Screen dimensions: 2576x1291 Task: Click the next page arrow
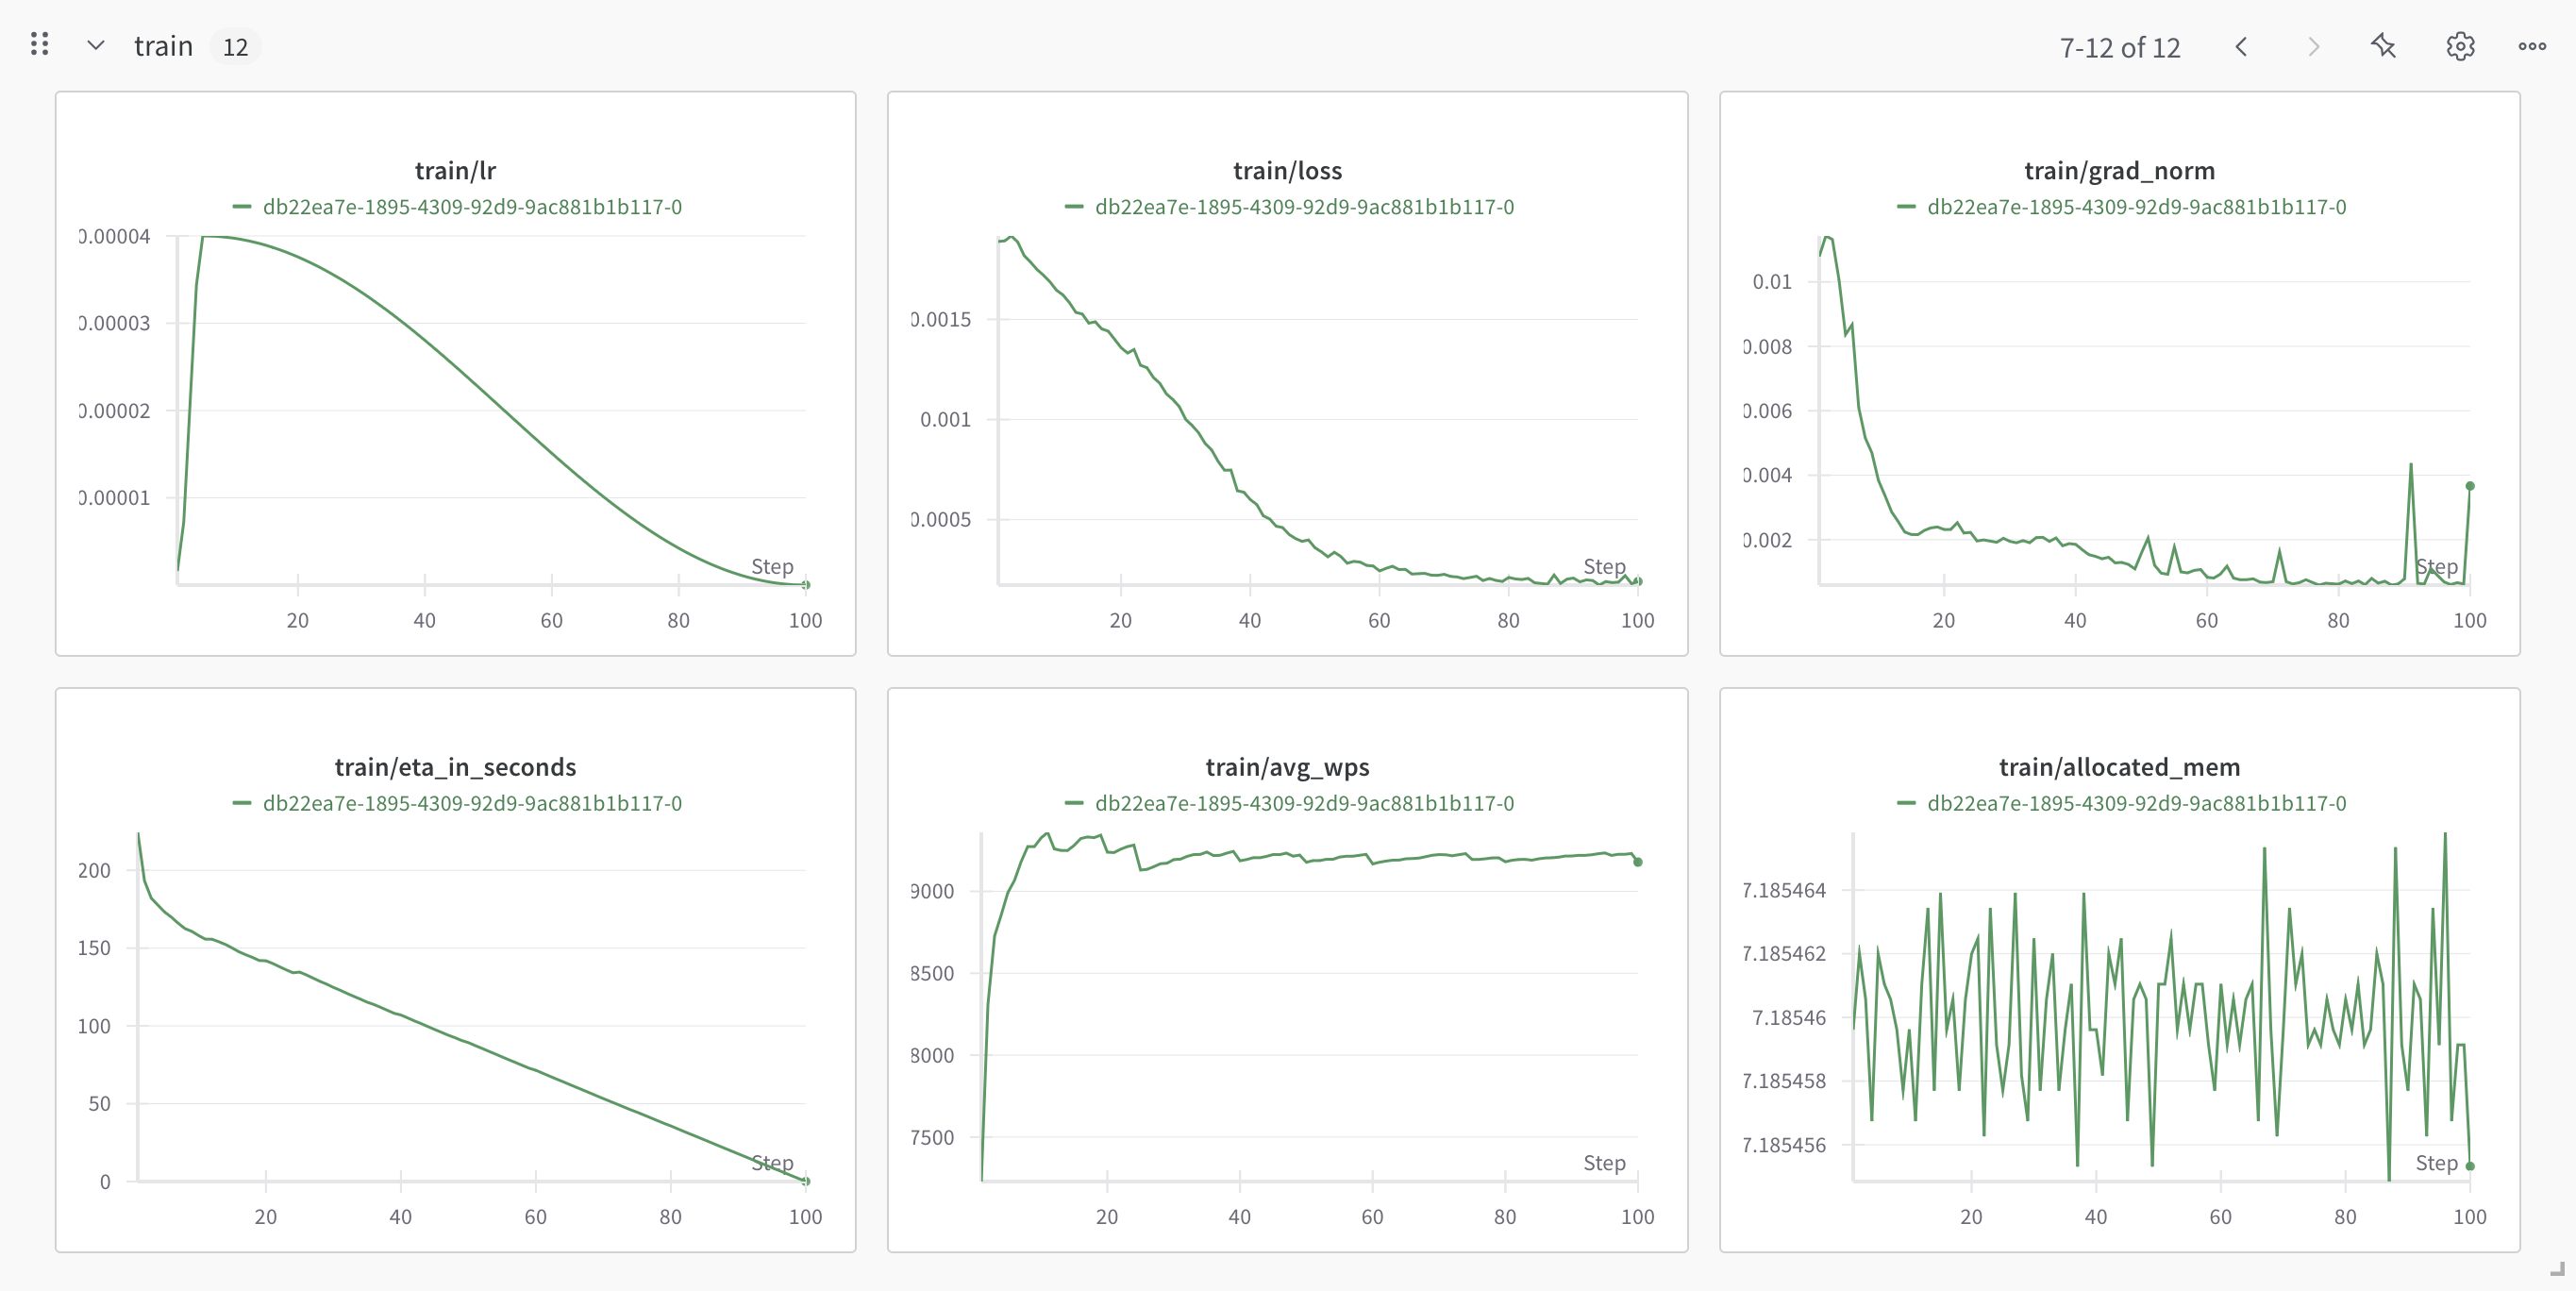click(2313, 47)
